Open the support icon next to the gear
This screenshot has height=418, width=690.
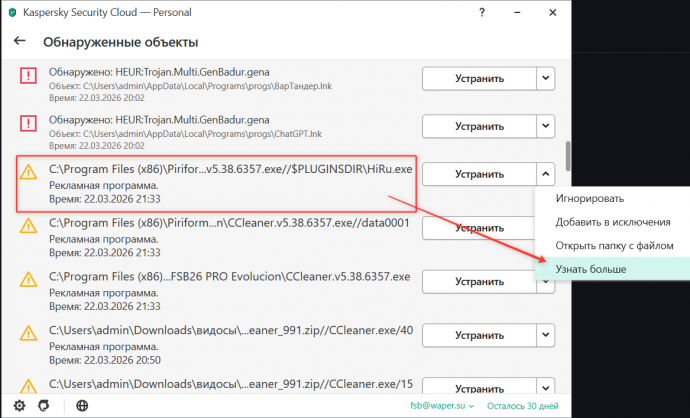point(43,406)
